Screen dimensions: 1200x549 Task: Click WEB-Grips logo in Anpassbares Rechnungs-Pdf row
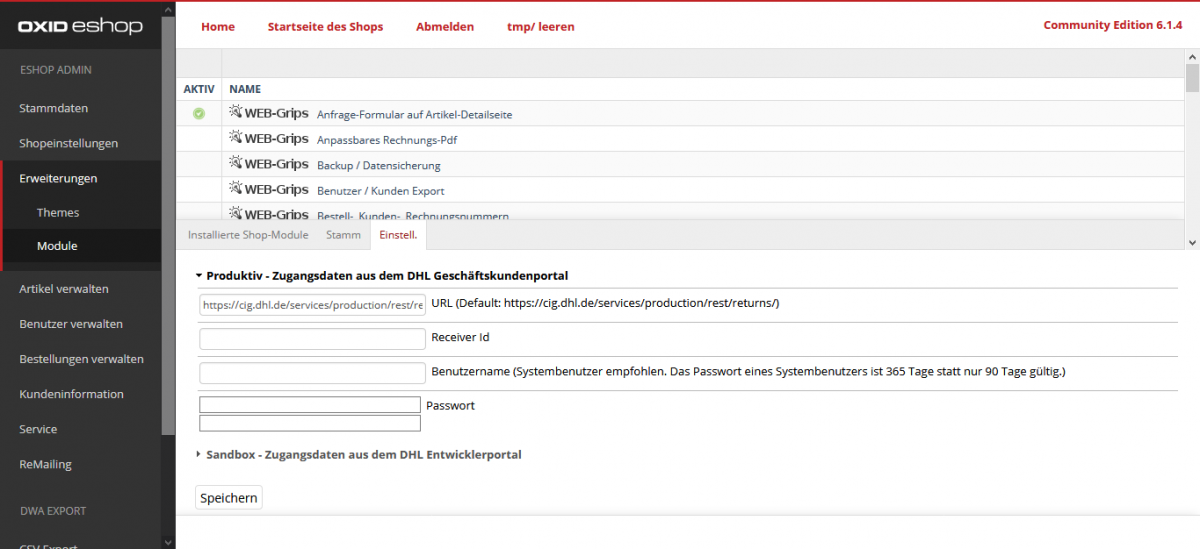[269, 139]
